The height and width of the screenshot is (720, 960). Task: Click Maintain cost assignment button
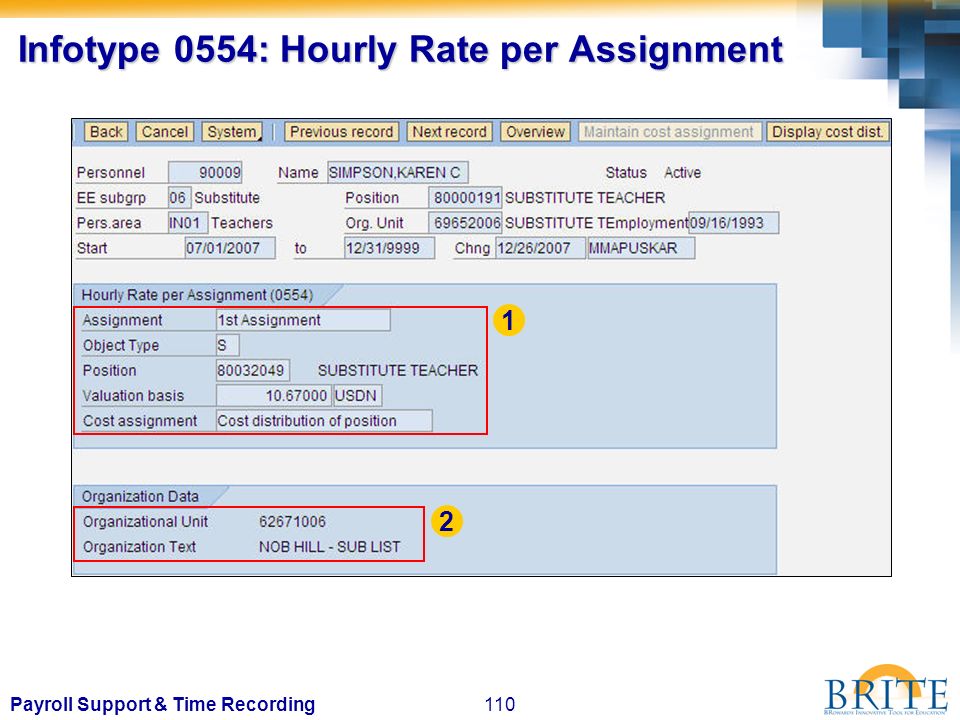pos(669,132)
